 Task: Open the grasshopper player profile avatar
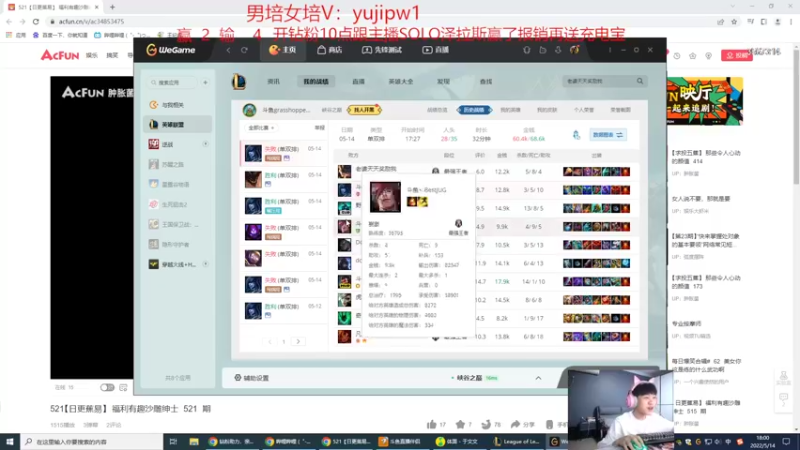tap(249, 110)
